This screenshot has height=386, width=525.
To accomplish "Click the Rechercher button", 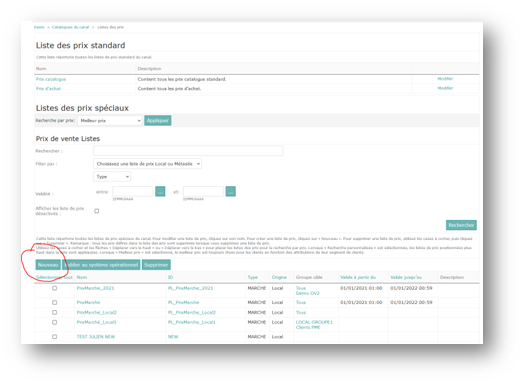I will pyautogui.click(x=461, y=225).
